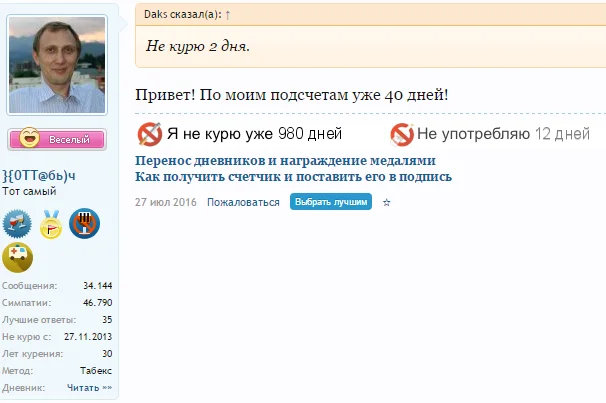Click the wine glasses medal badge
This screenshot has width=606, height=403.
17,223
